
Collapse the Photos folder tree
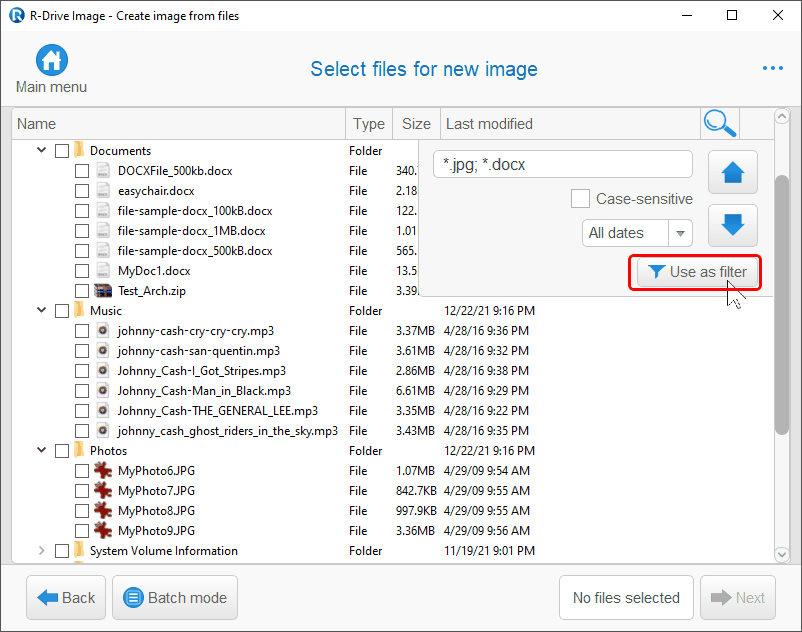coord(41,450)
